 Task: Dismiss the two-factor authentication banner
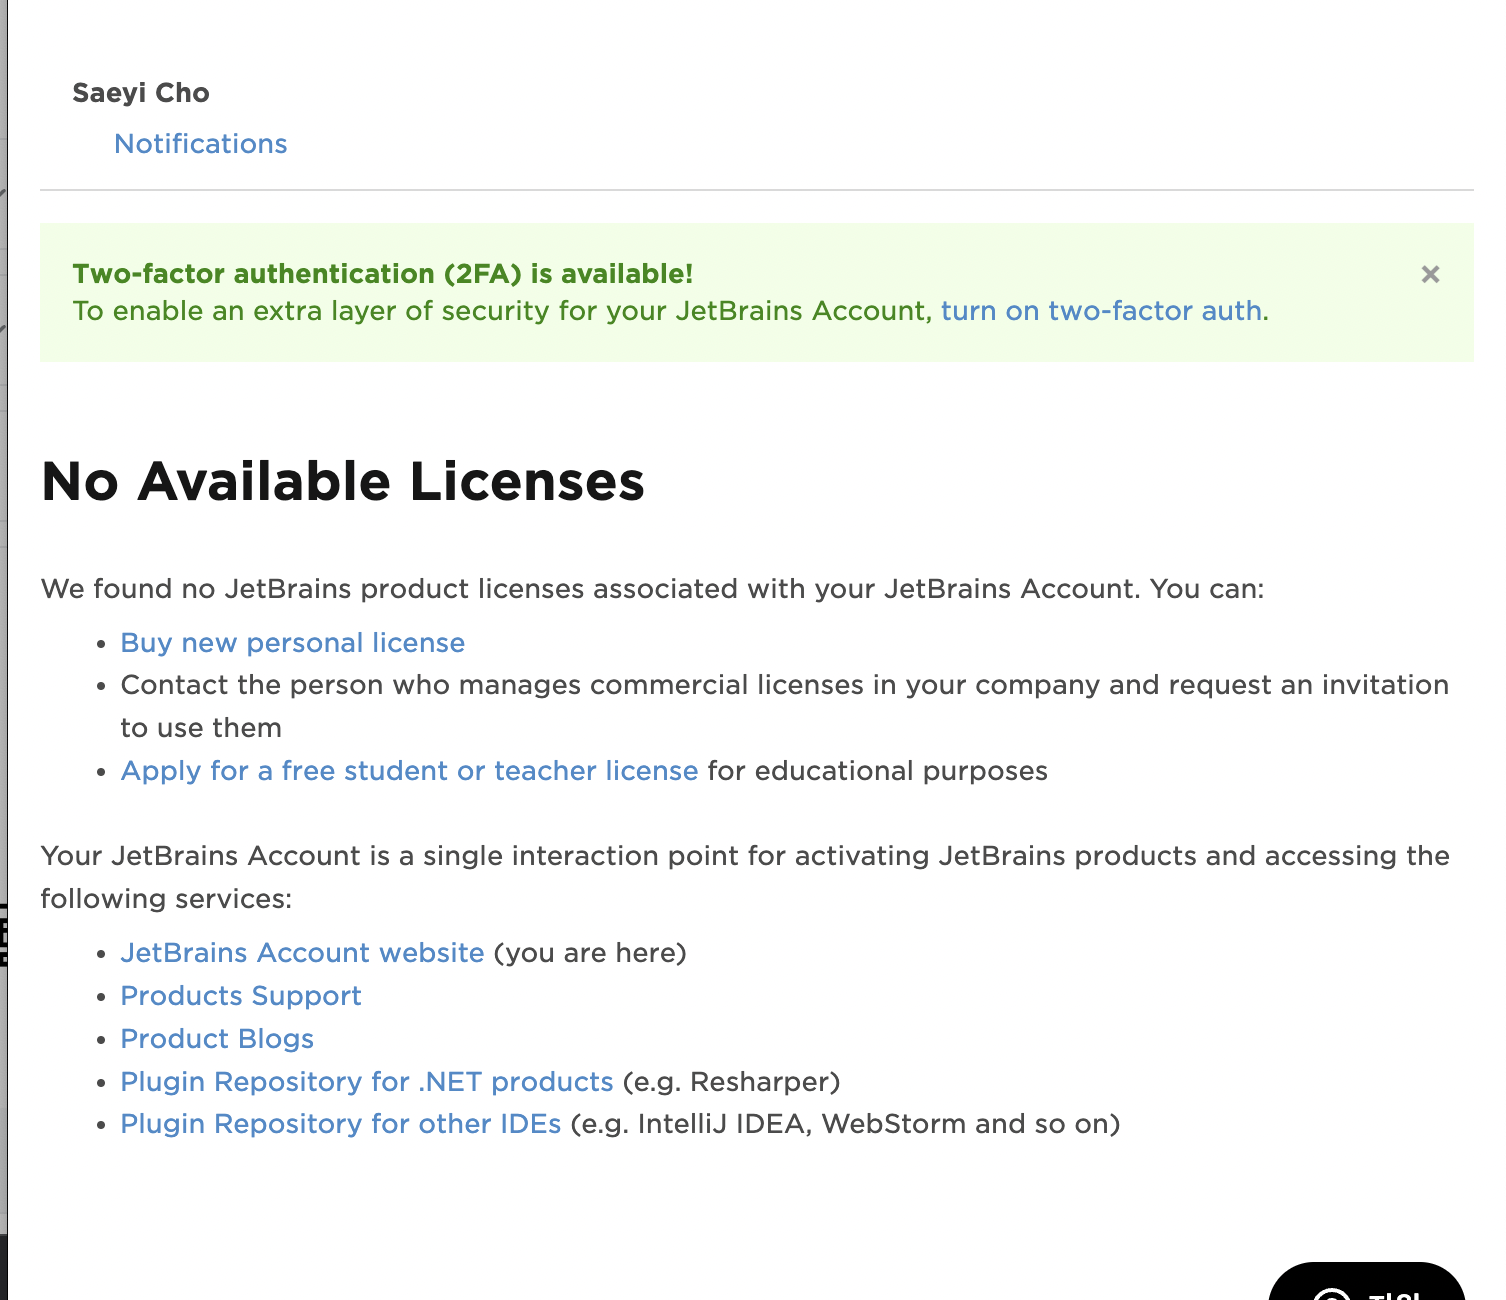click(x=1430, y=274)
